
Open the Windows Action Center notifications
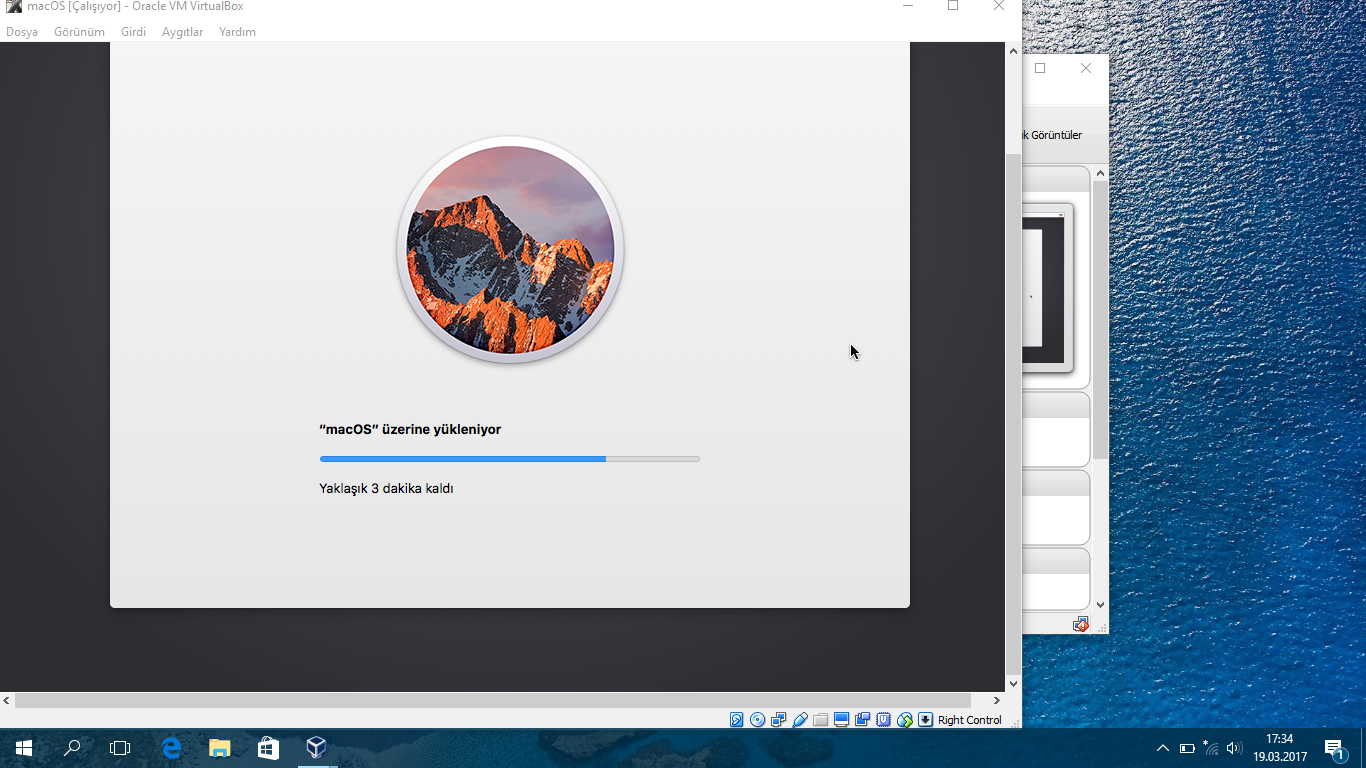[x=1334, y=748]
